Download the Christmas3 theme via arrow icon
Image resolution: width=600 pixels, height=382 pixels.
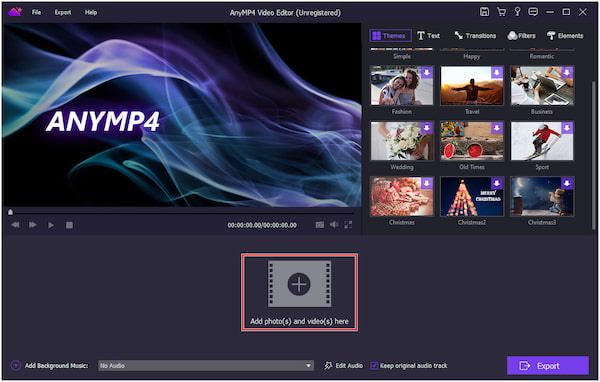pos(567,183)
